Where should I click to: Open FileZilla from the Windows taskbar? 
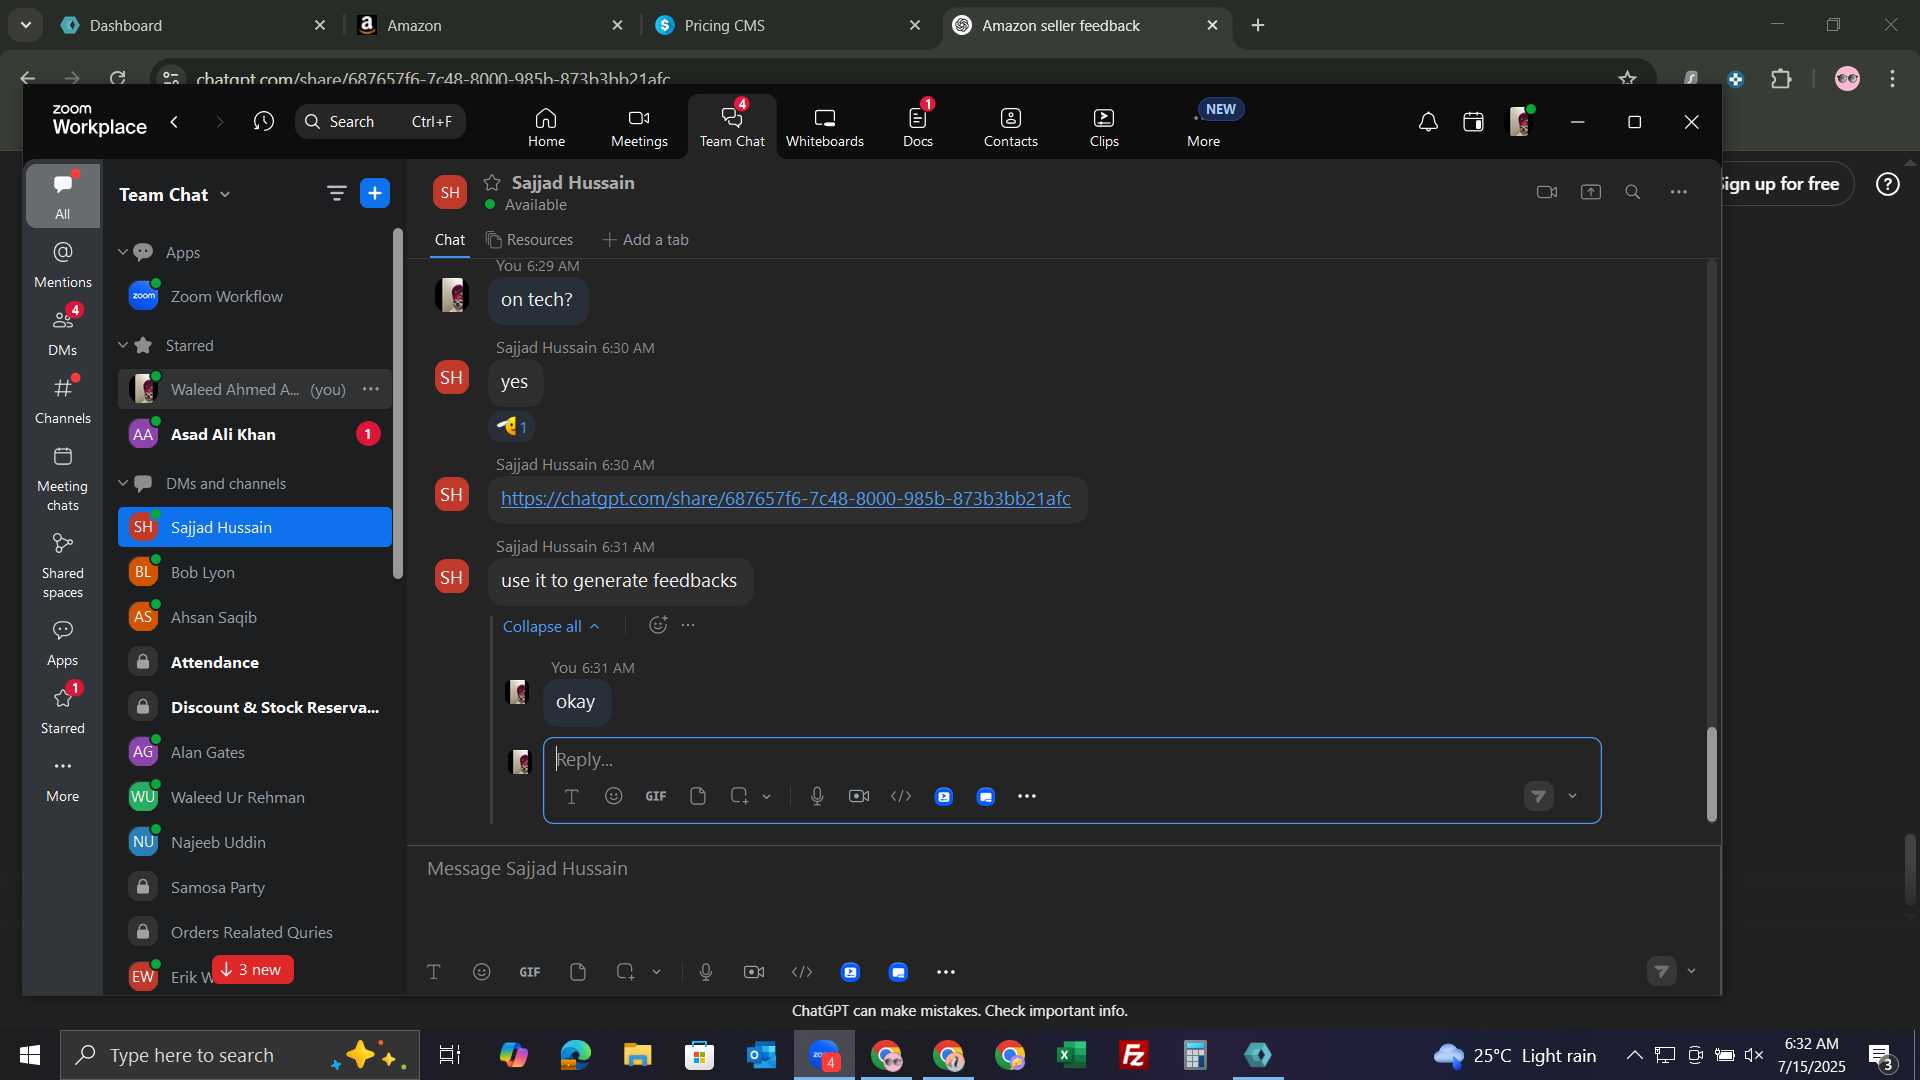(1134, 1055)
